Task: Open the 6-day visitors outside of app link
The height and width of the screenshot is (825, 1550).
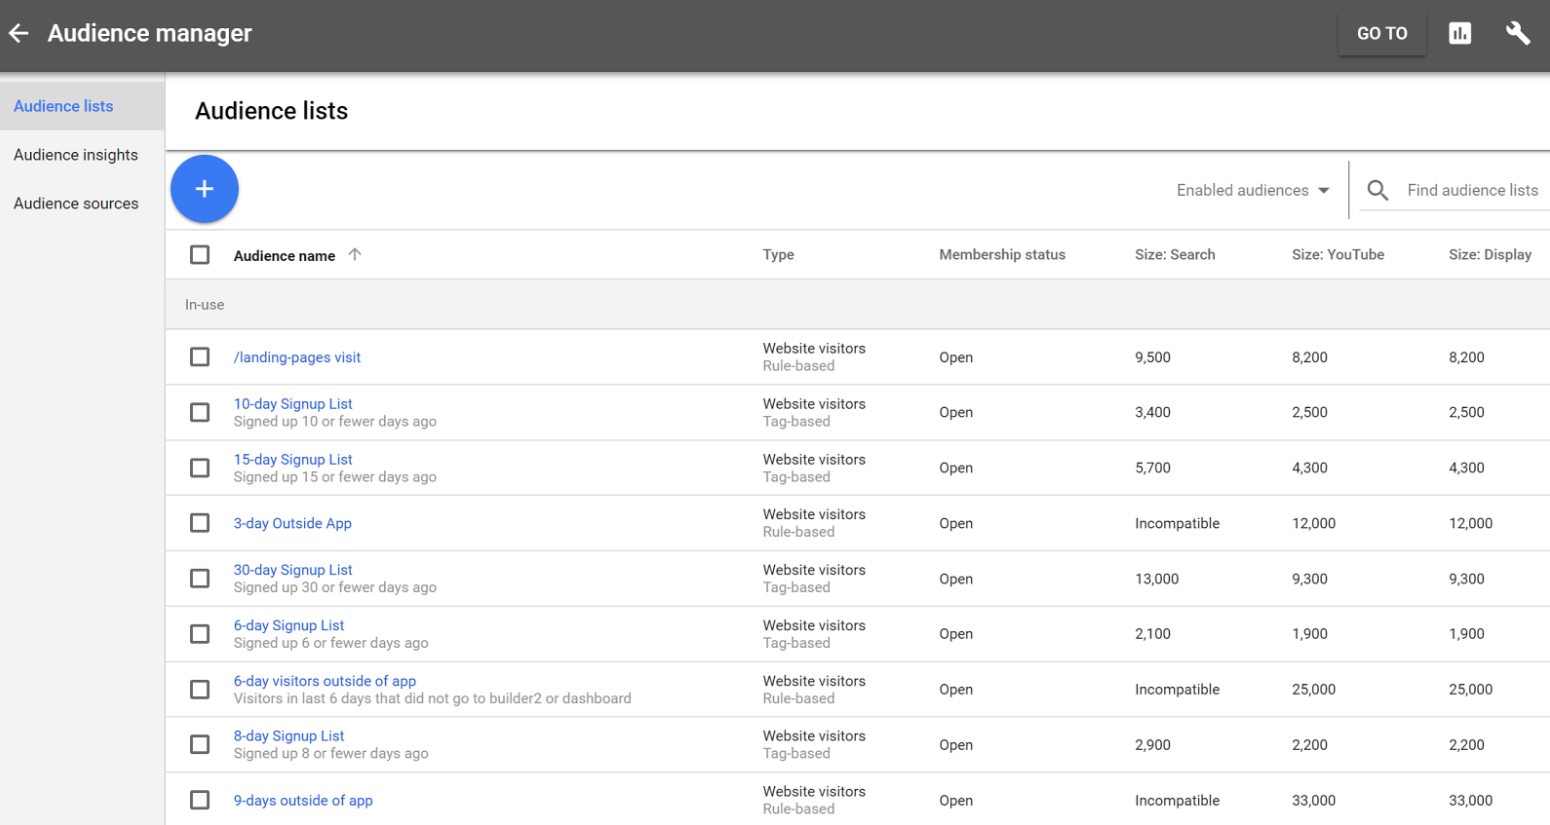Action: tap(325, 681)
